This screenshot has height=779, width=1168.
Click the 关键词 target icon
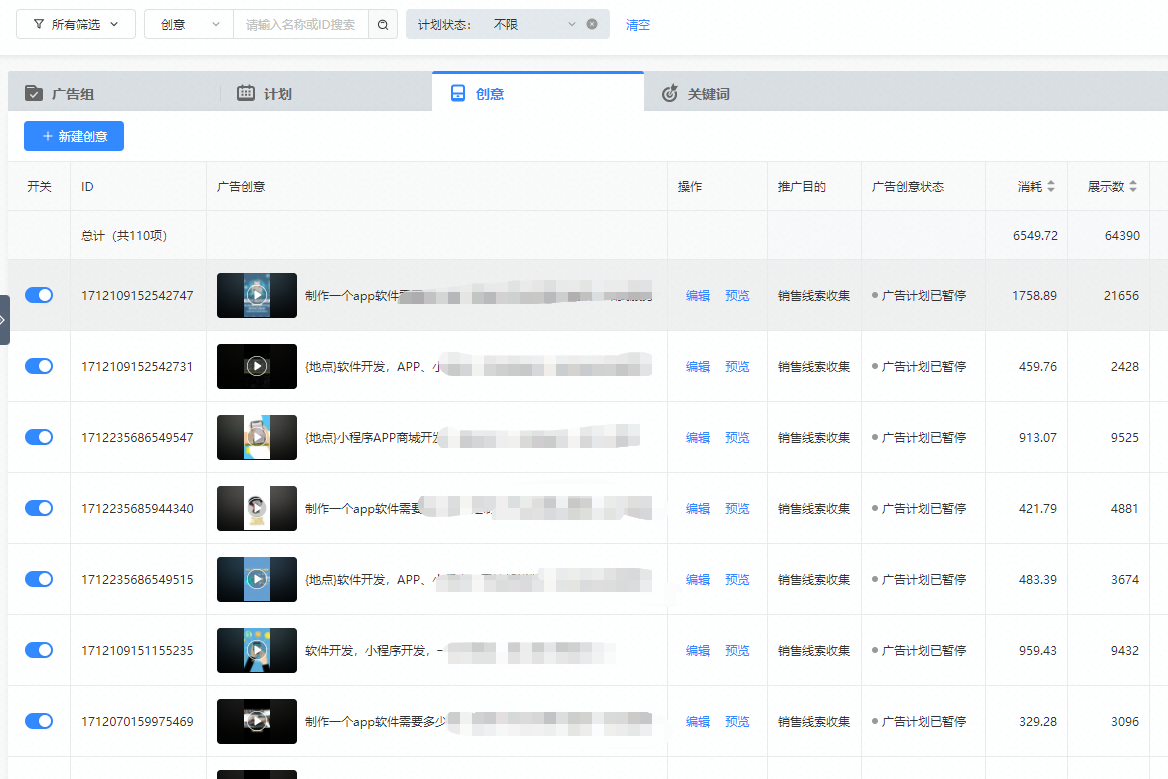click(x=670, y=93)
